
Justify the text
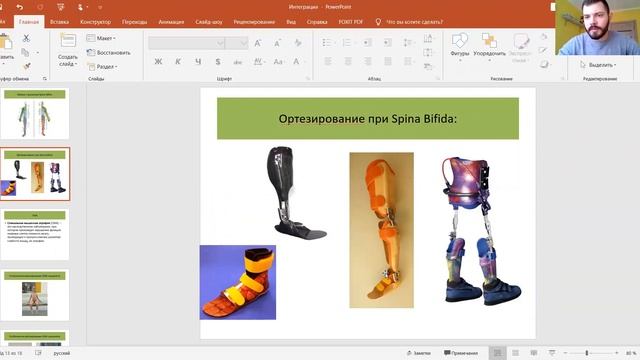[388, 62]
